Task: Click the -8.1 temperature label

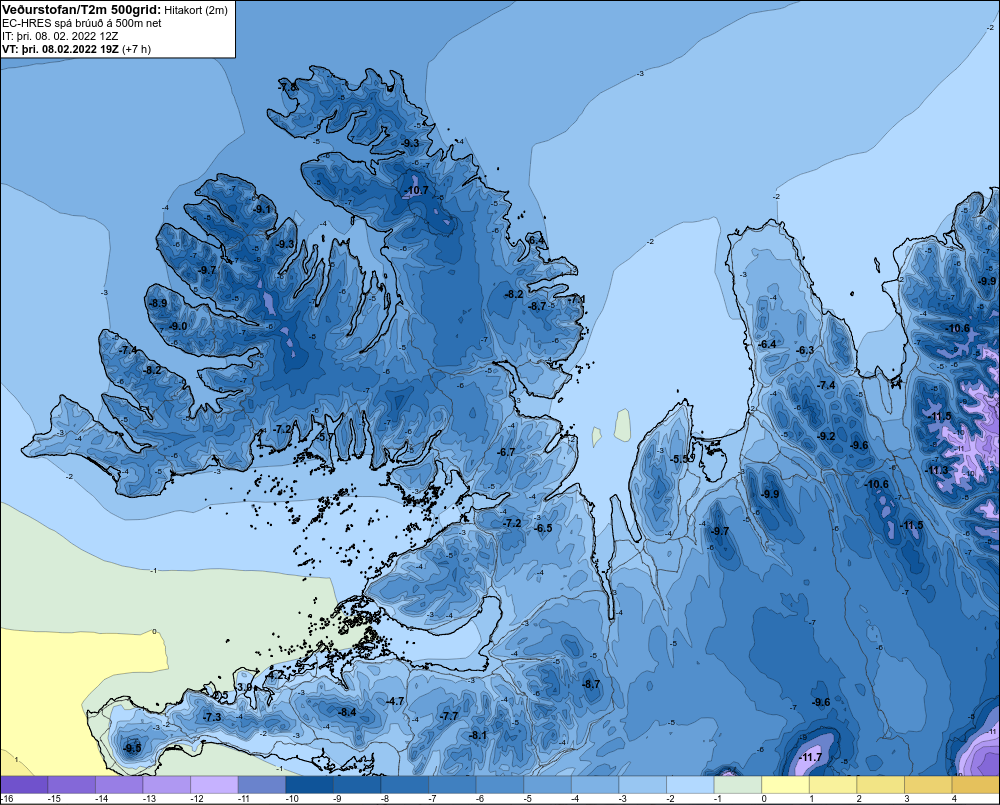Action: tap(478, 735)
